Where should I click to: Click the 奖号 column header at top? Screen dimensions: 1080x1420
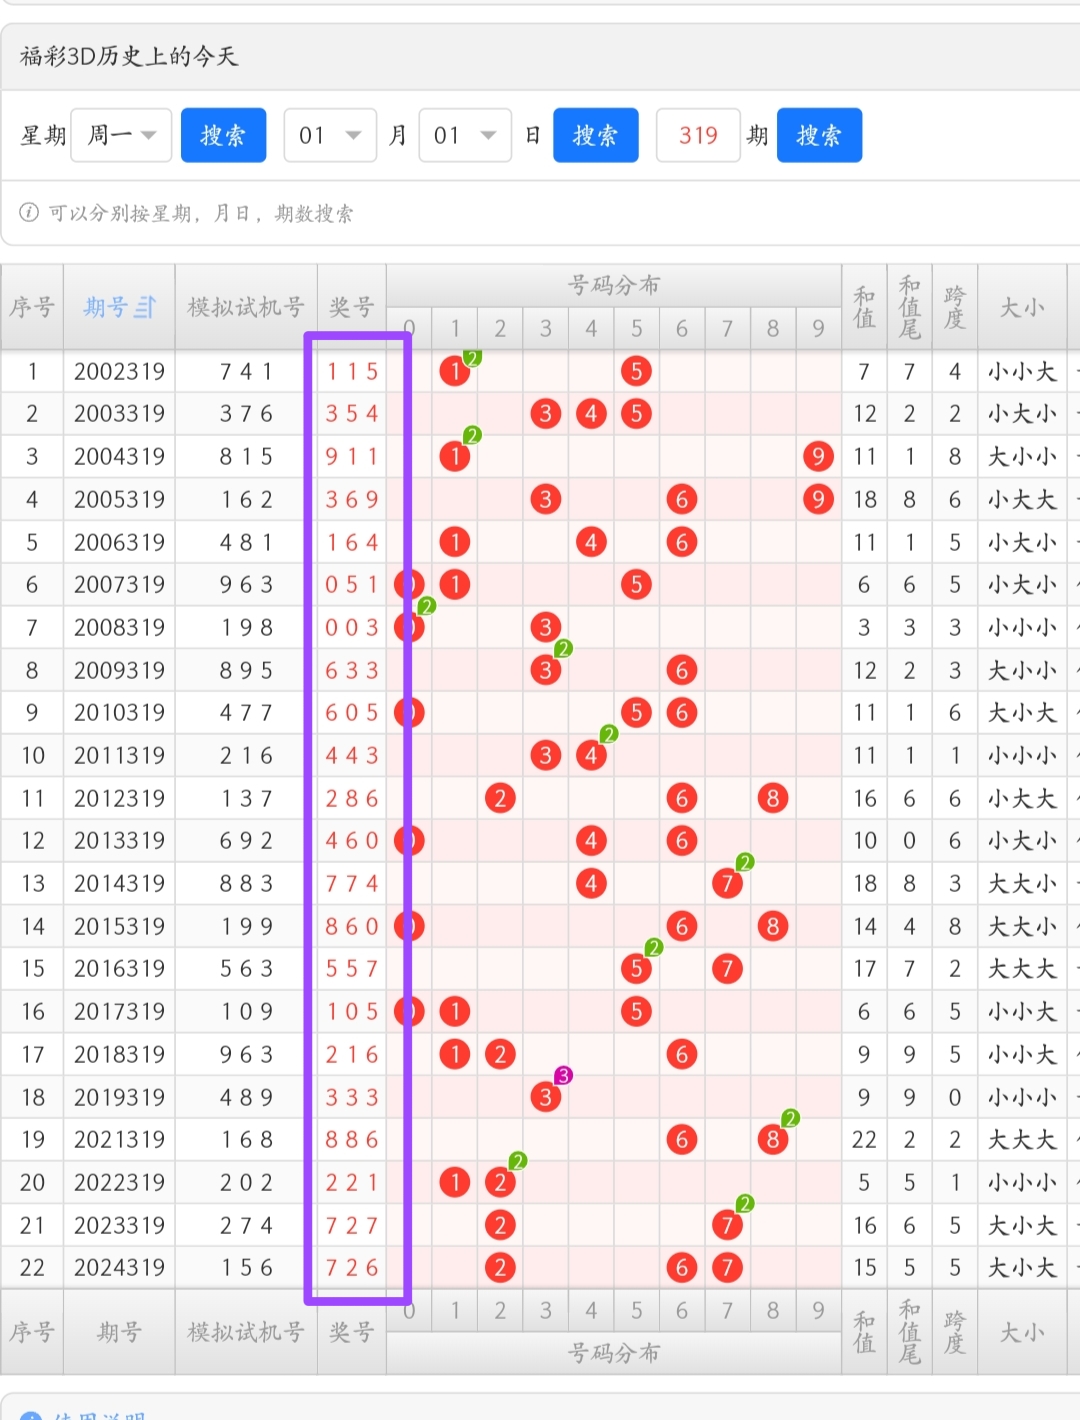coord(351,307)
